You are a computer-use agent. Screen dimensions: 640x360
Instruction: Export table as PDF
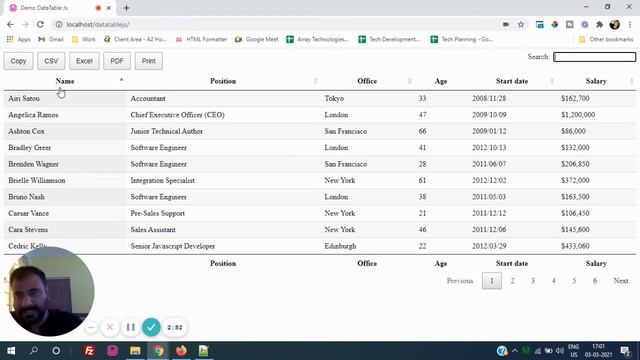(x=117, y=61)
